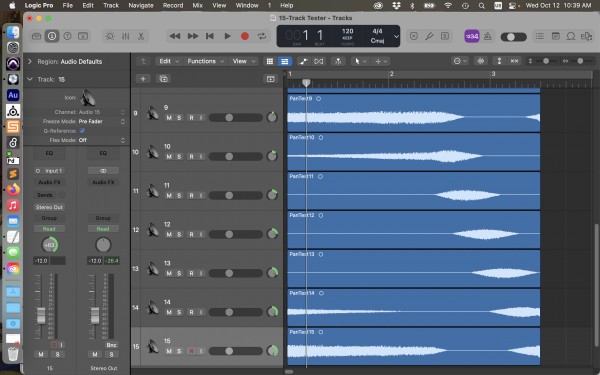Start playback with the Play button
Screen dimensions: 600x375
227,36
